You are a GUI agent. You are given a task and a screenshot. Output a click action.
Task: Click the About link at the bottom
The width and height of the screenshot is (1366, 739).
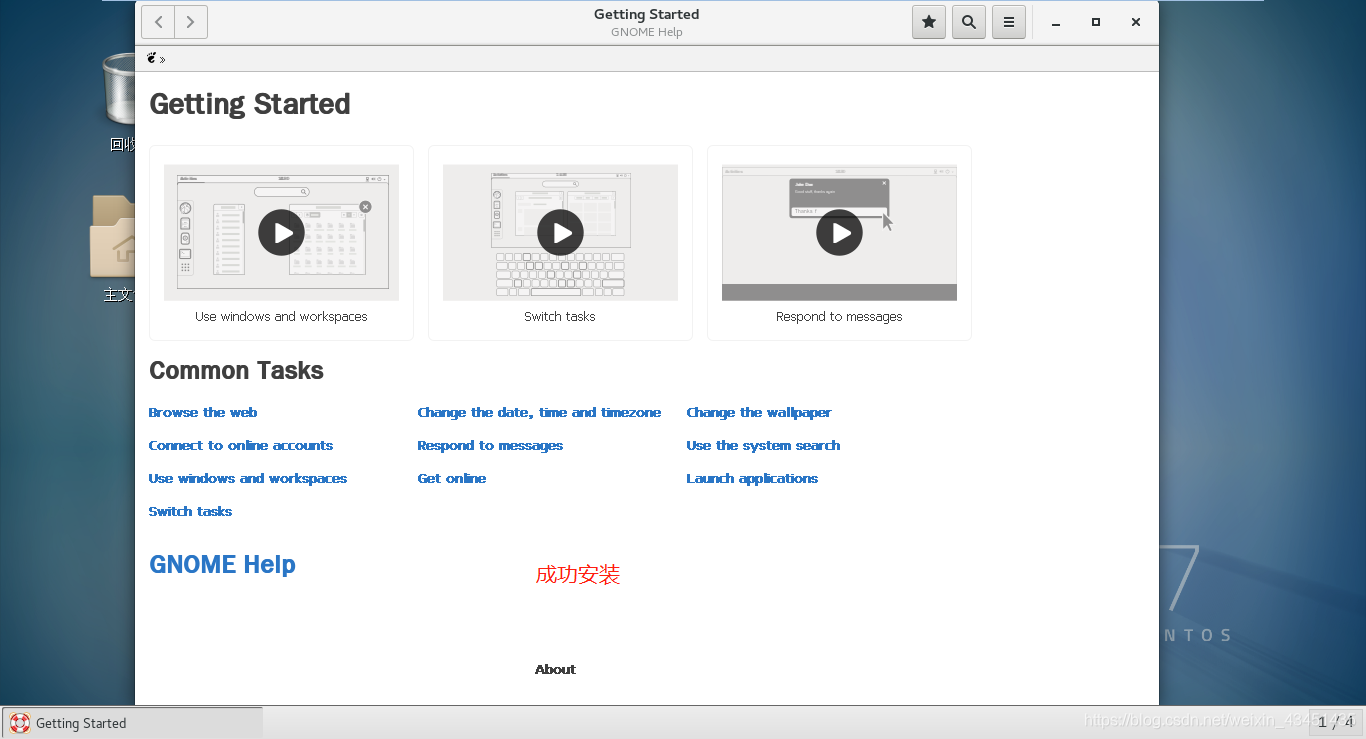point(555,669)
